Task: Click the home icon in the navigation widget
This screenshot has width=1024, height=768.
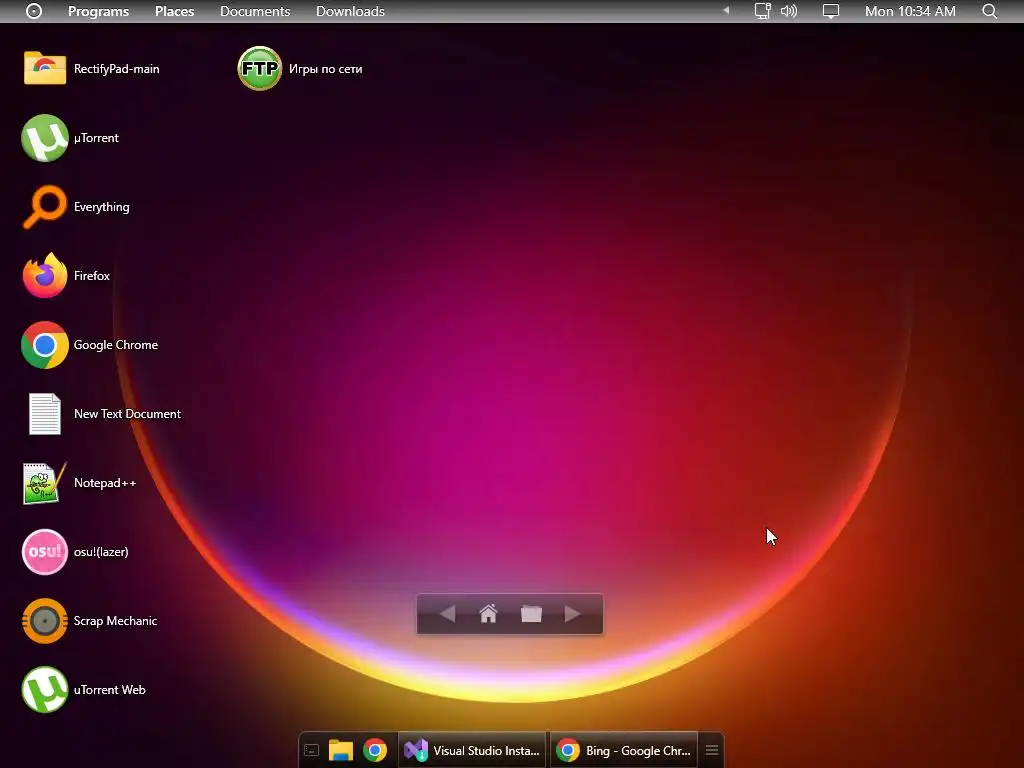Action: point(488,614)
